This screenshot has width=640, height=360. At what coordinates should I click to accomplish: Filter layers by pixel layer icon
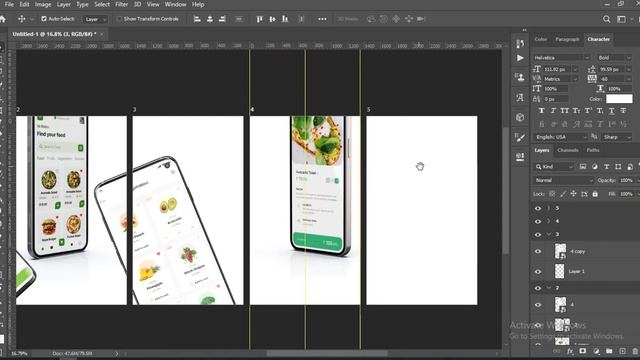[x=583, y=167]
